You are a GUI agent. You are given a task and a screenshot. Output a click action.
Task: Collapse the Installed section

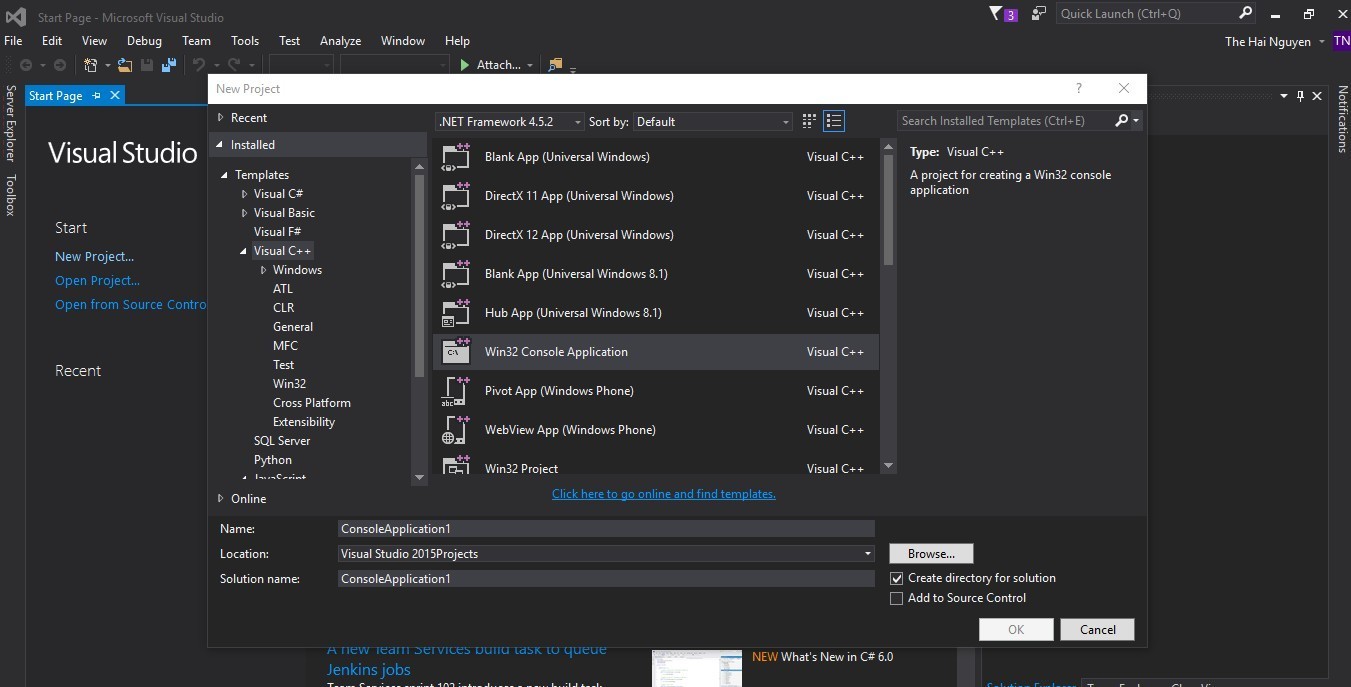220,145
